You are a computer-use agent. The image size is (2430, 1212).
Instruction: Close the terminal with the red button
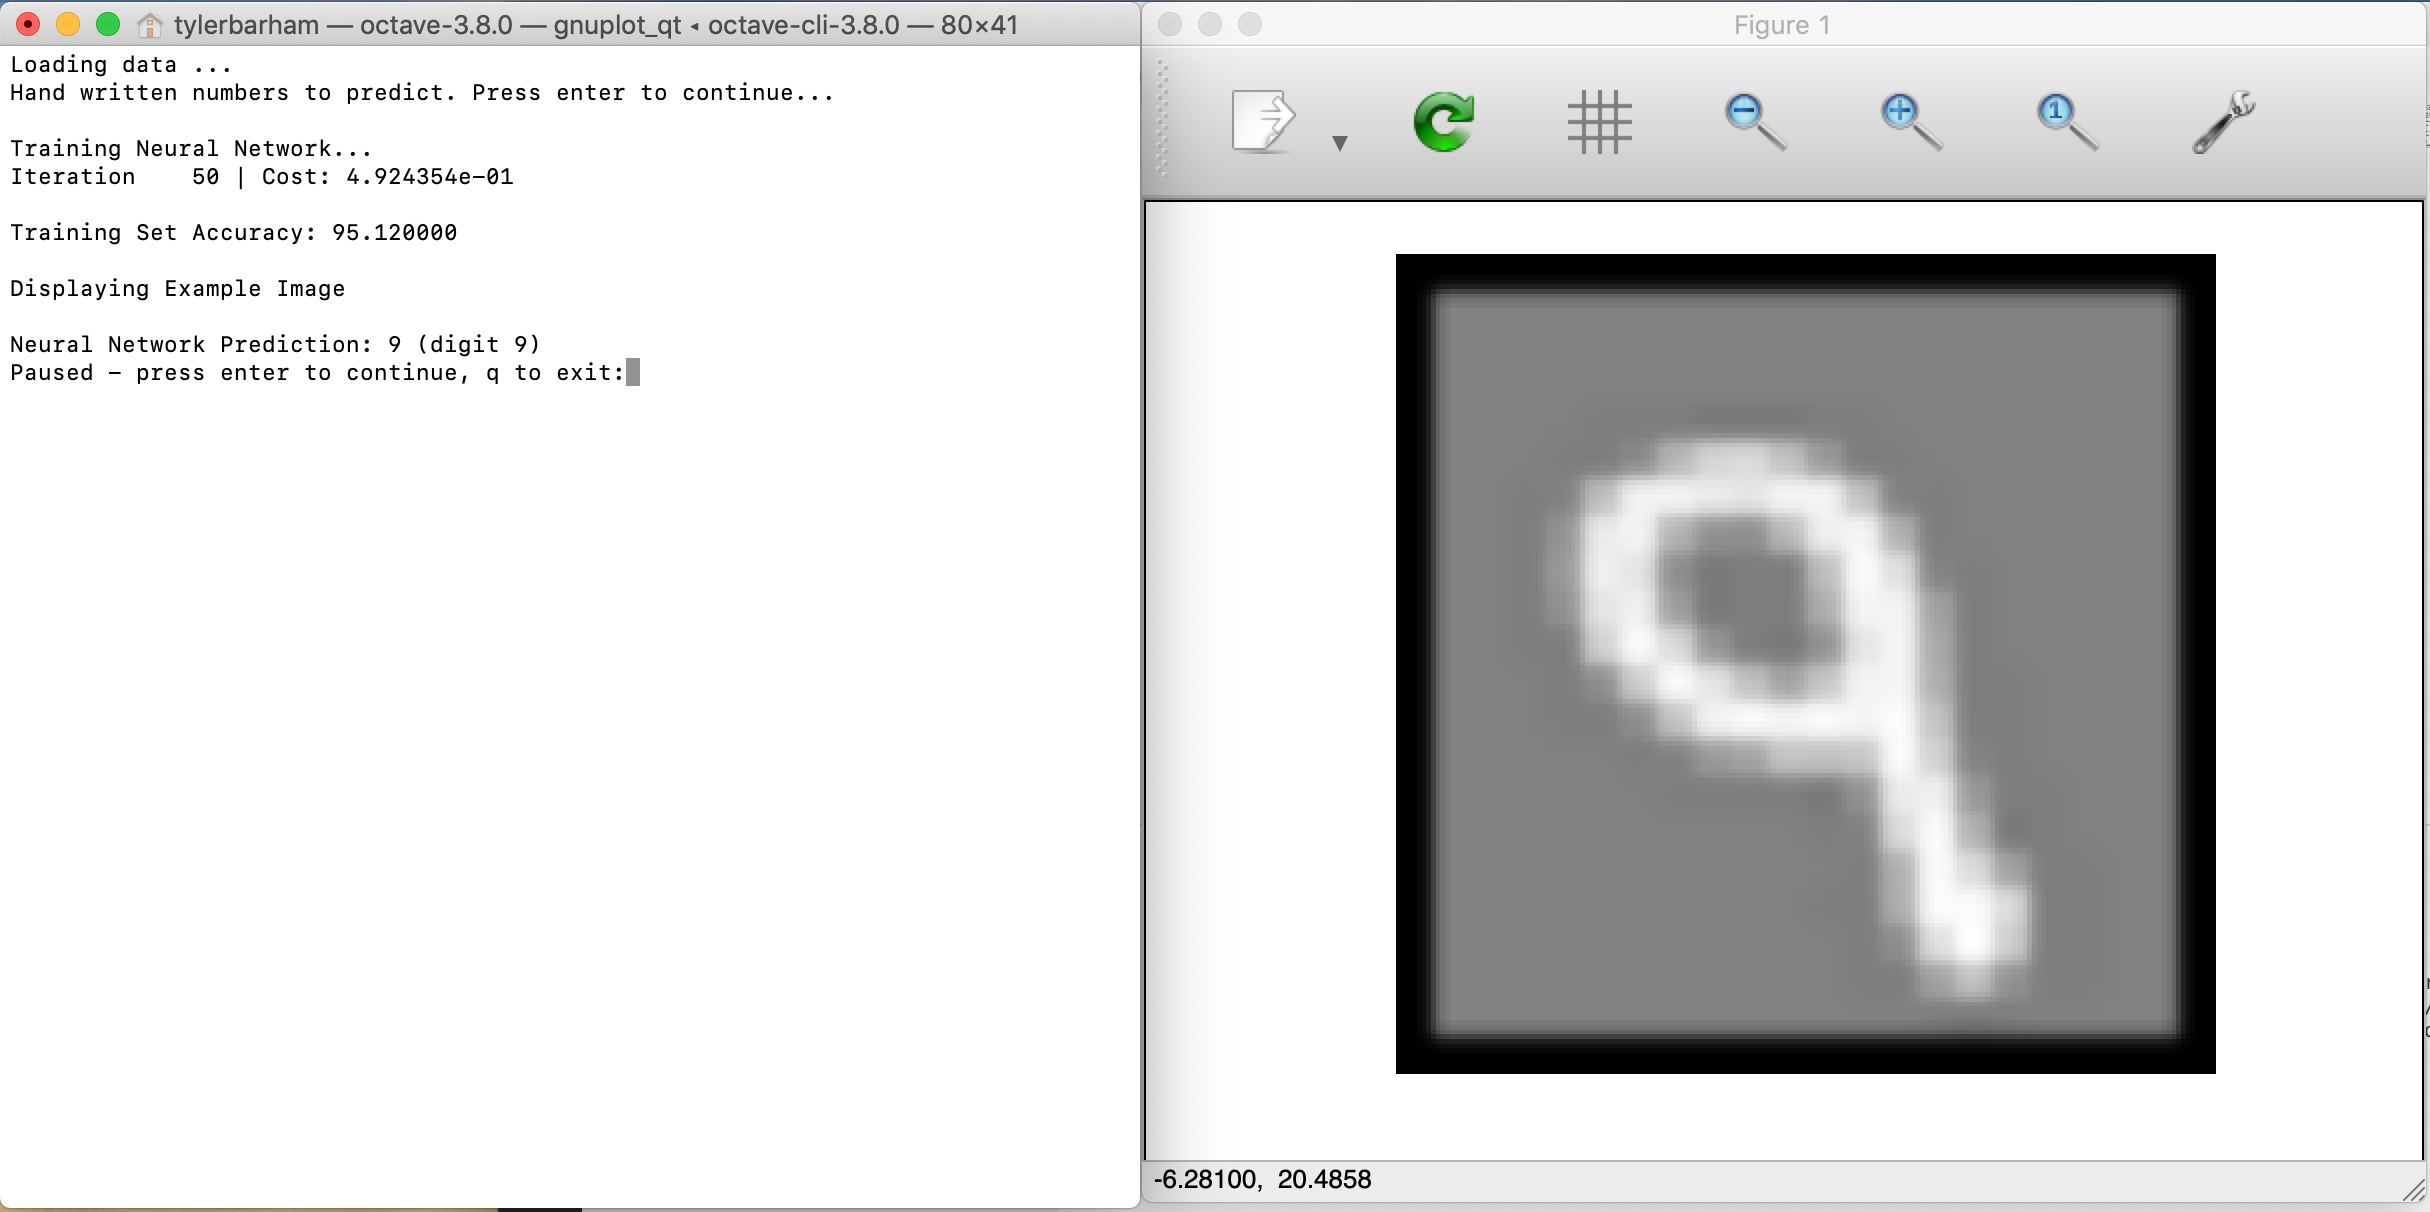[x=28, y=24]
